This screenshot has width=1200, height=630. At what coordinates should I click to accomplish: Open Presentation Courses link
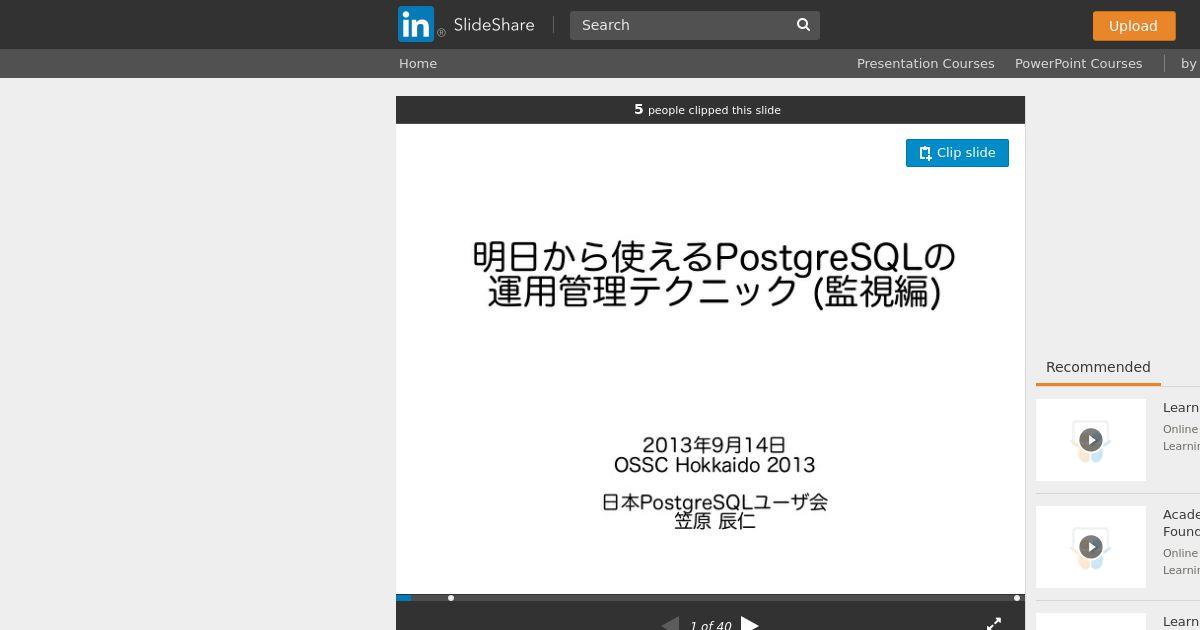click(925, 63)
